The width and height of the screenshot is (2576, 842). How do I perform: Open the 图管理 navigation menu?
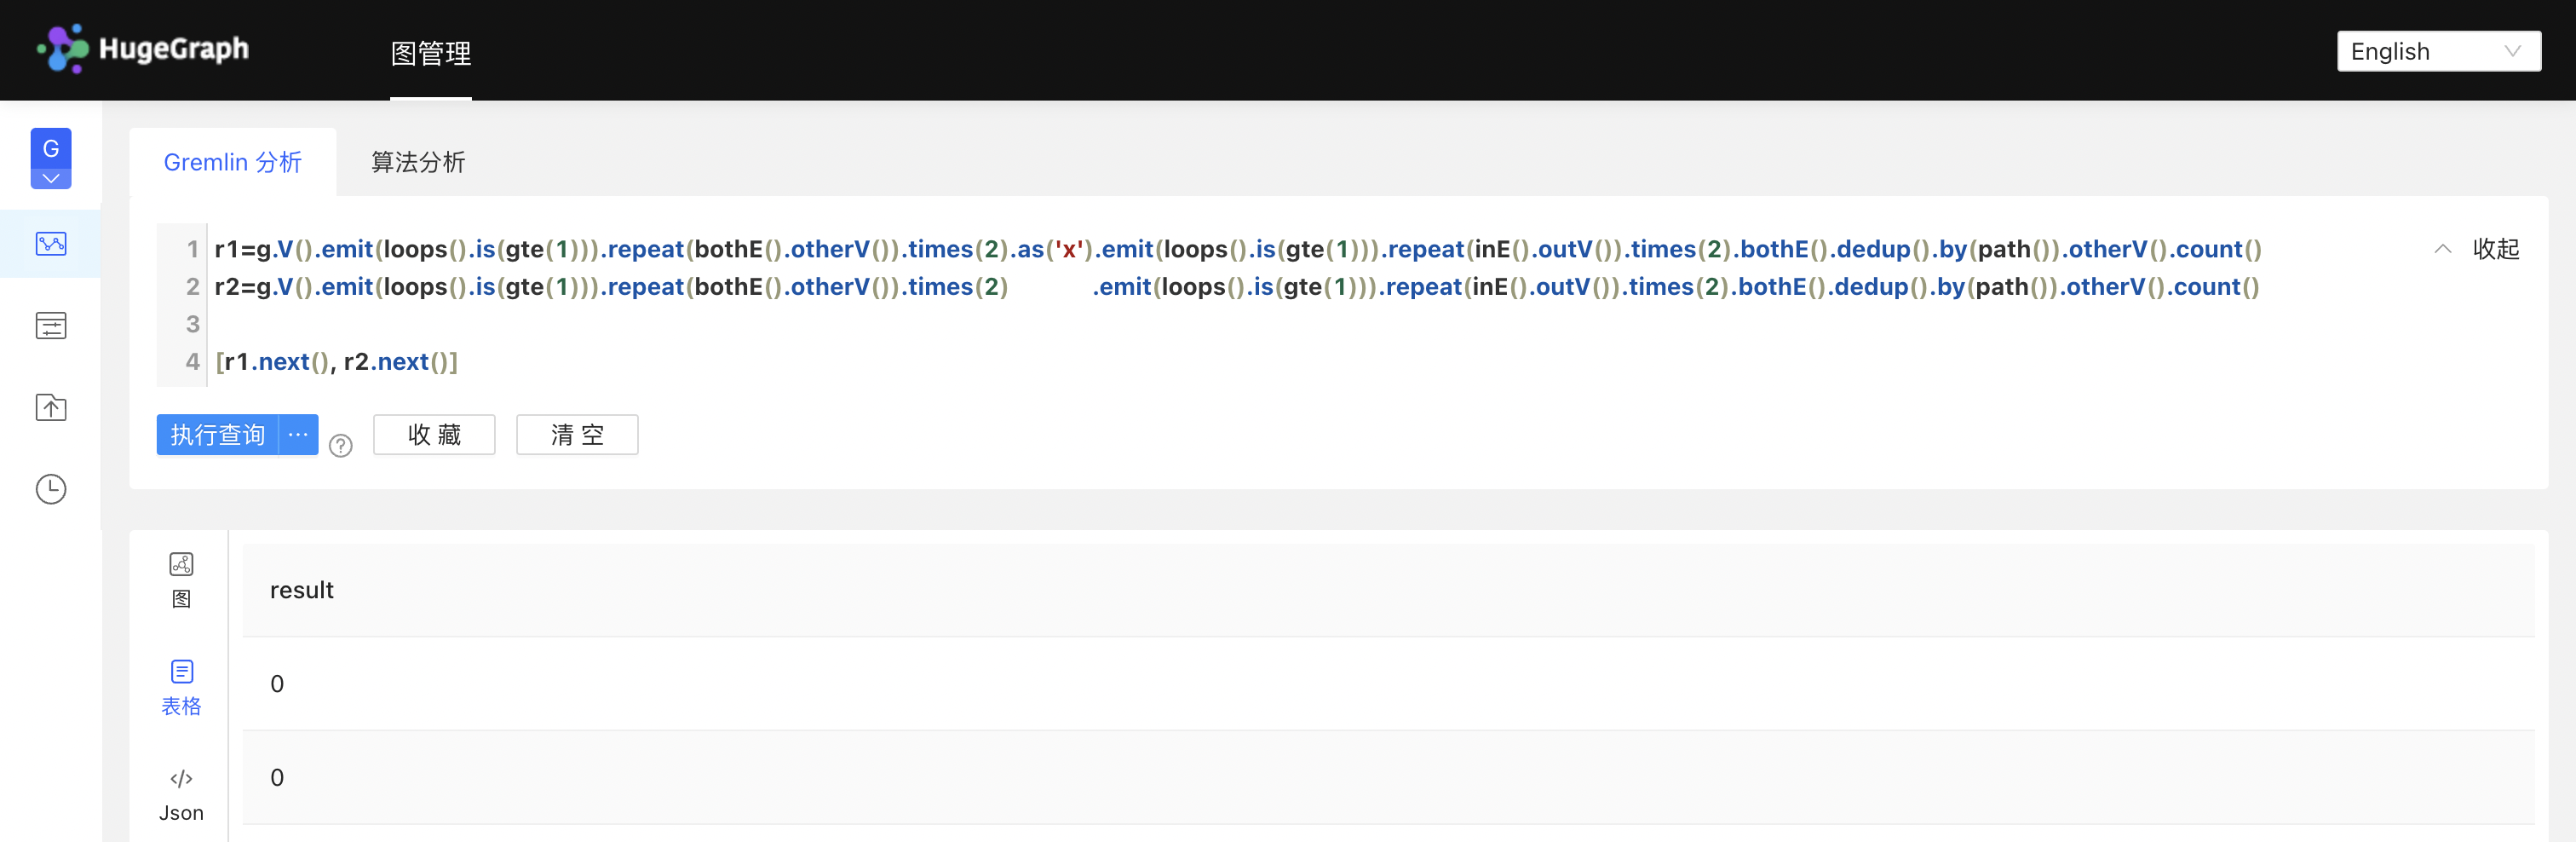tap(431, 53)
